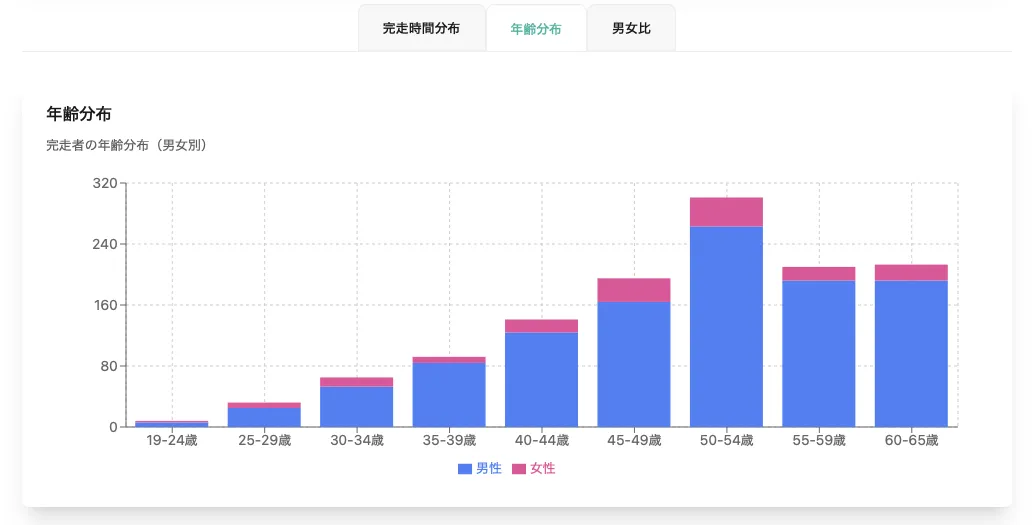Open the 男女比 tab
1035x525 pixels.
point(631,29)
